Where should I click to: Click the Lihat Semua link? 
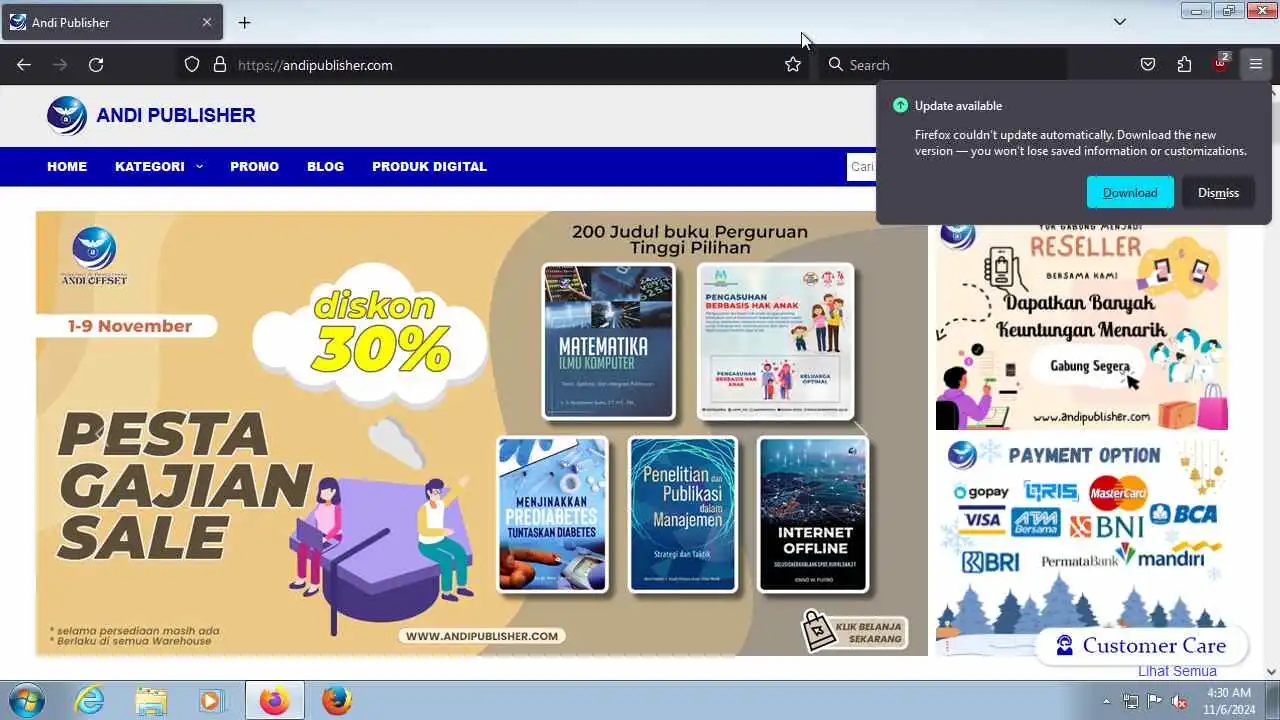tap(1177, 671)
